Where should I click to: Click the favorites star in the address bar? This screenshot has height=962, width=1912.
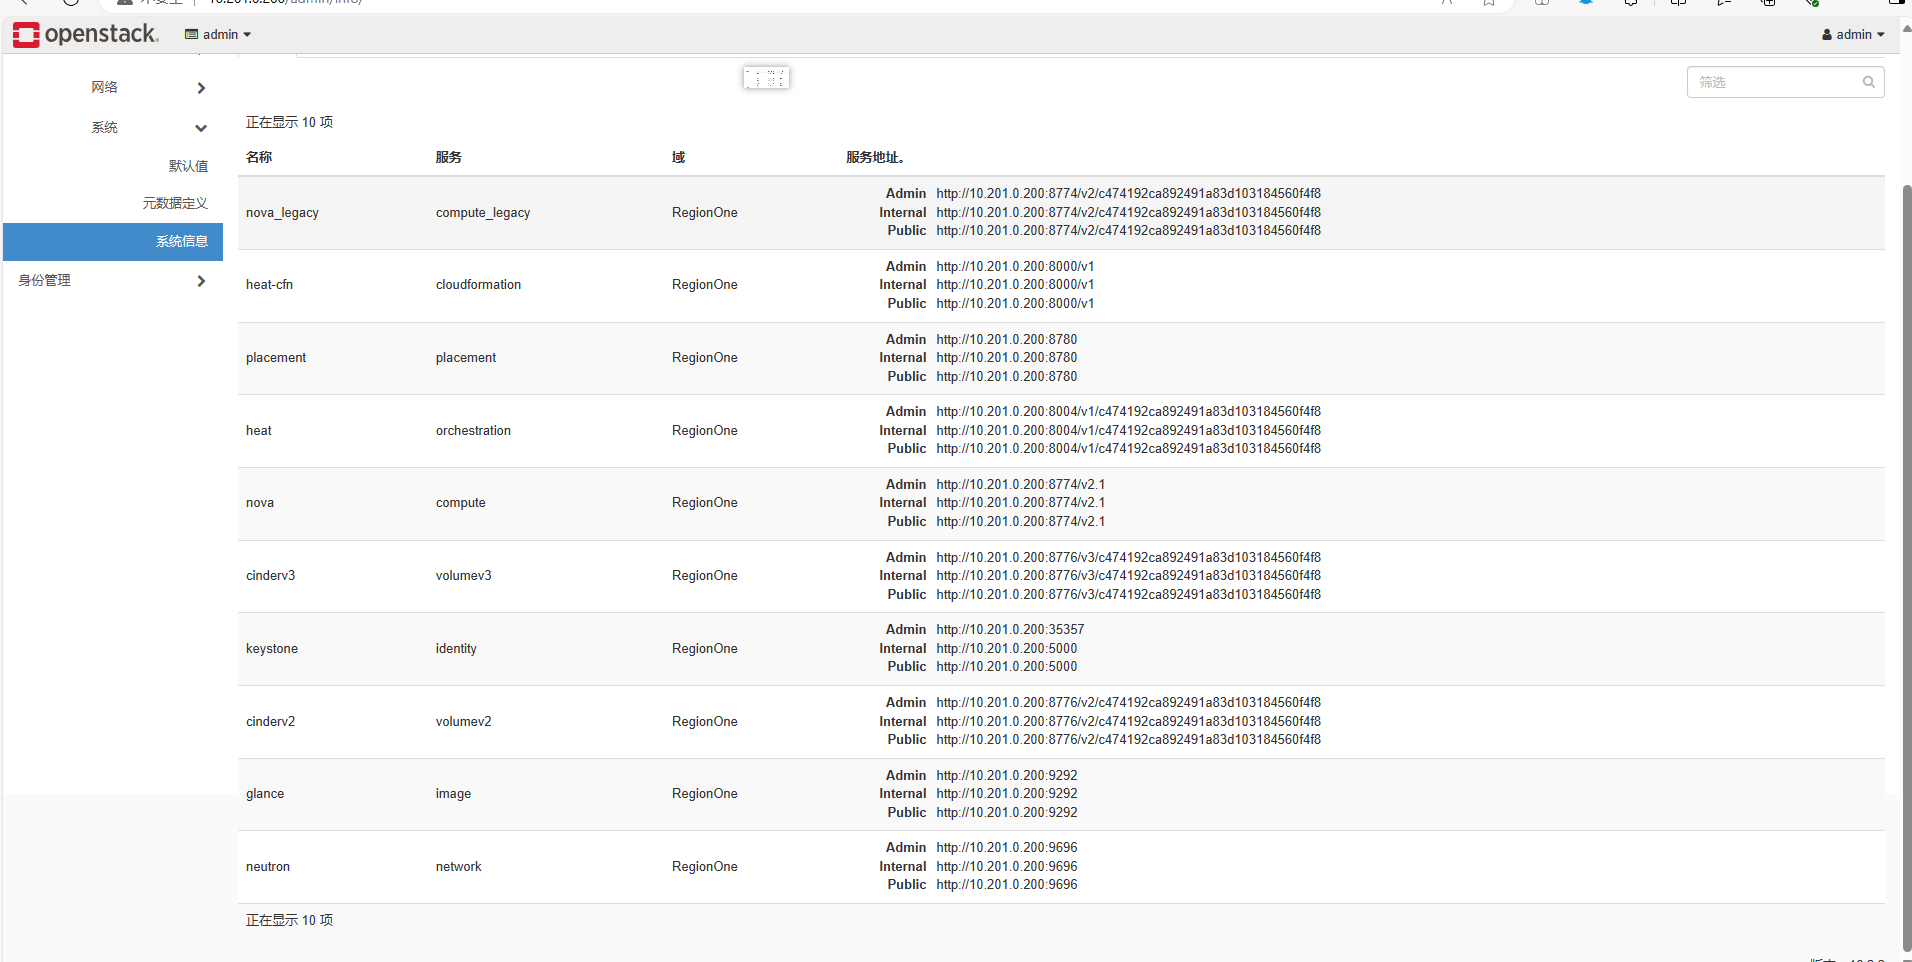coord(1489,3)
